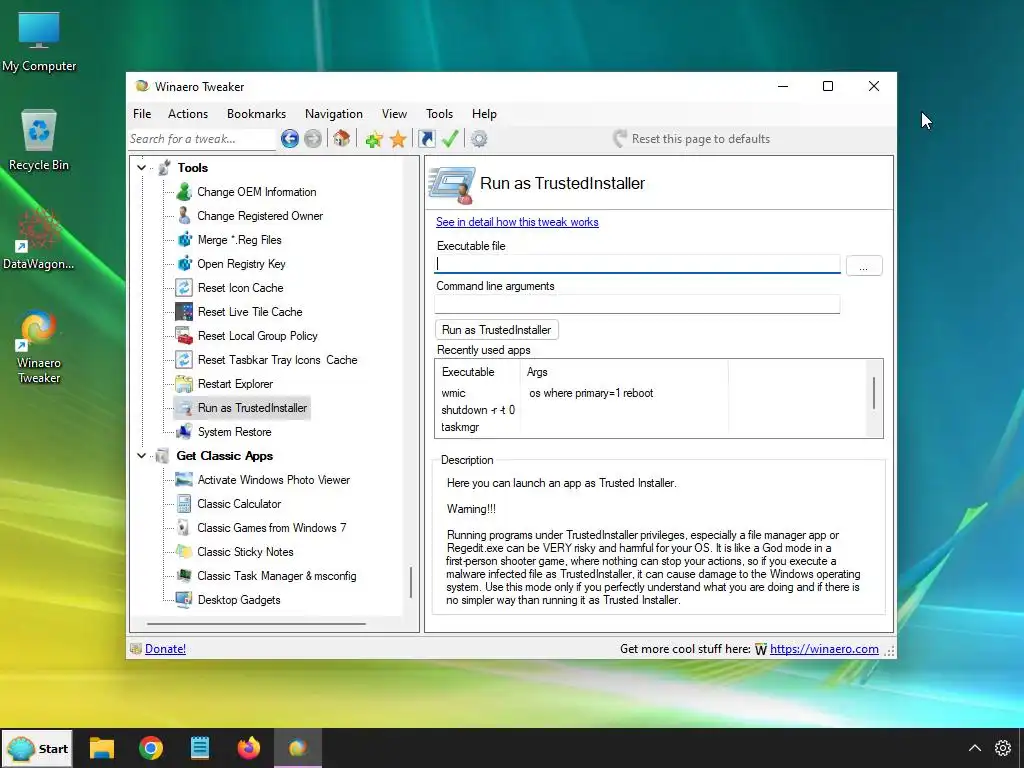Click the shortcut arrow toolbar icon
Viewport: 1024px width, 768px height.
point(426,138)
